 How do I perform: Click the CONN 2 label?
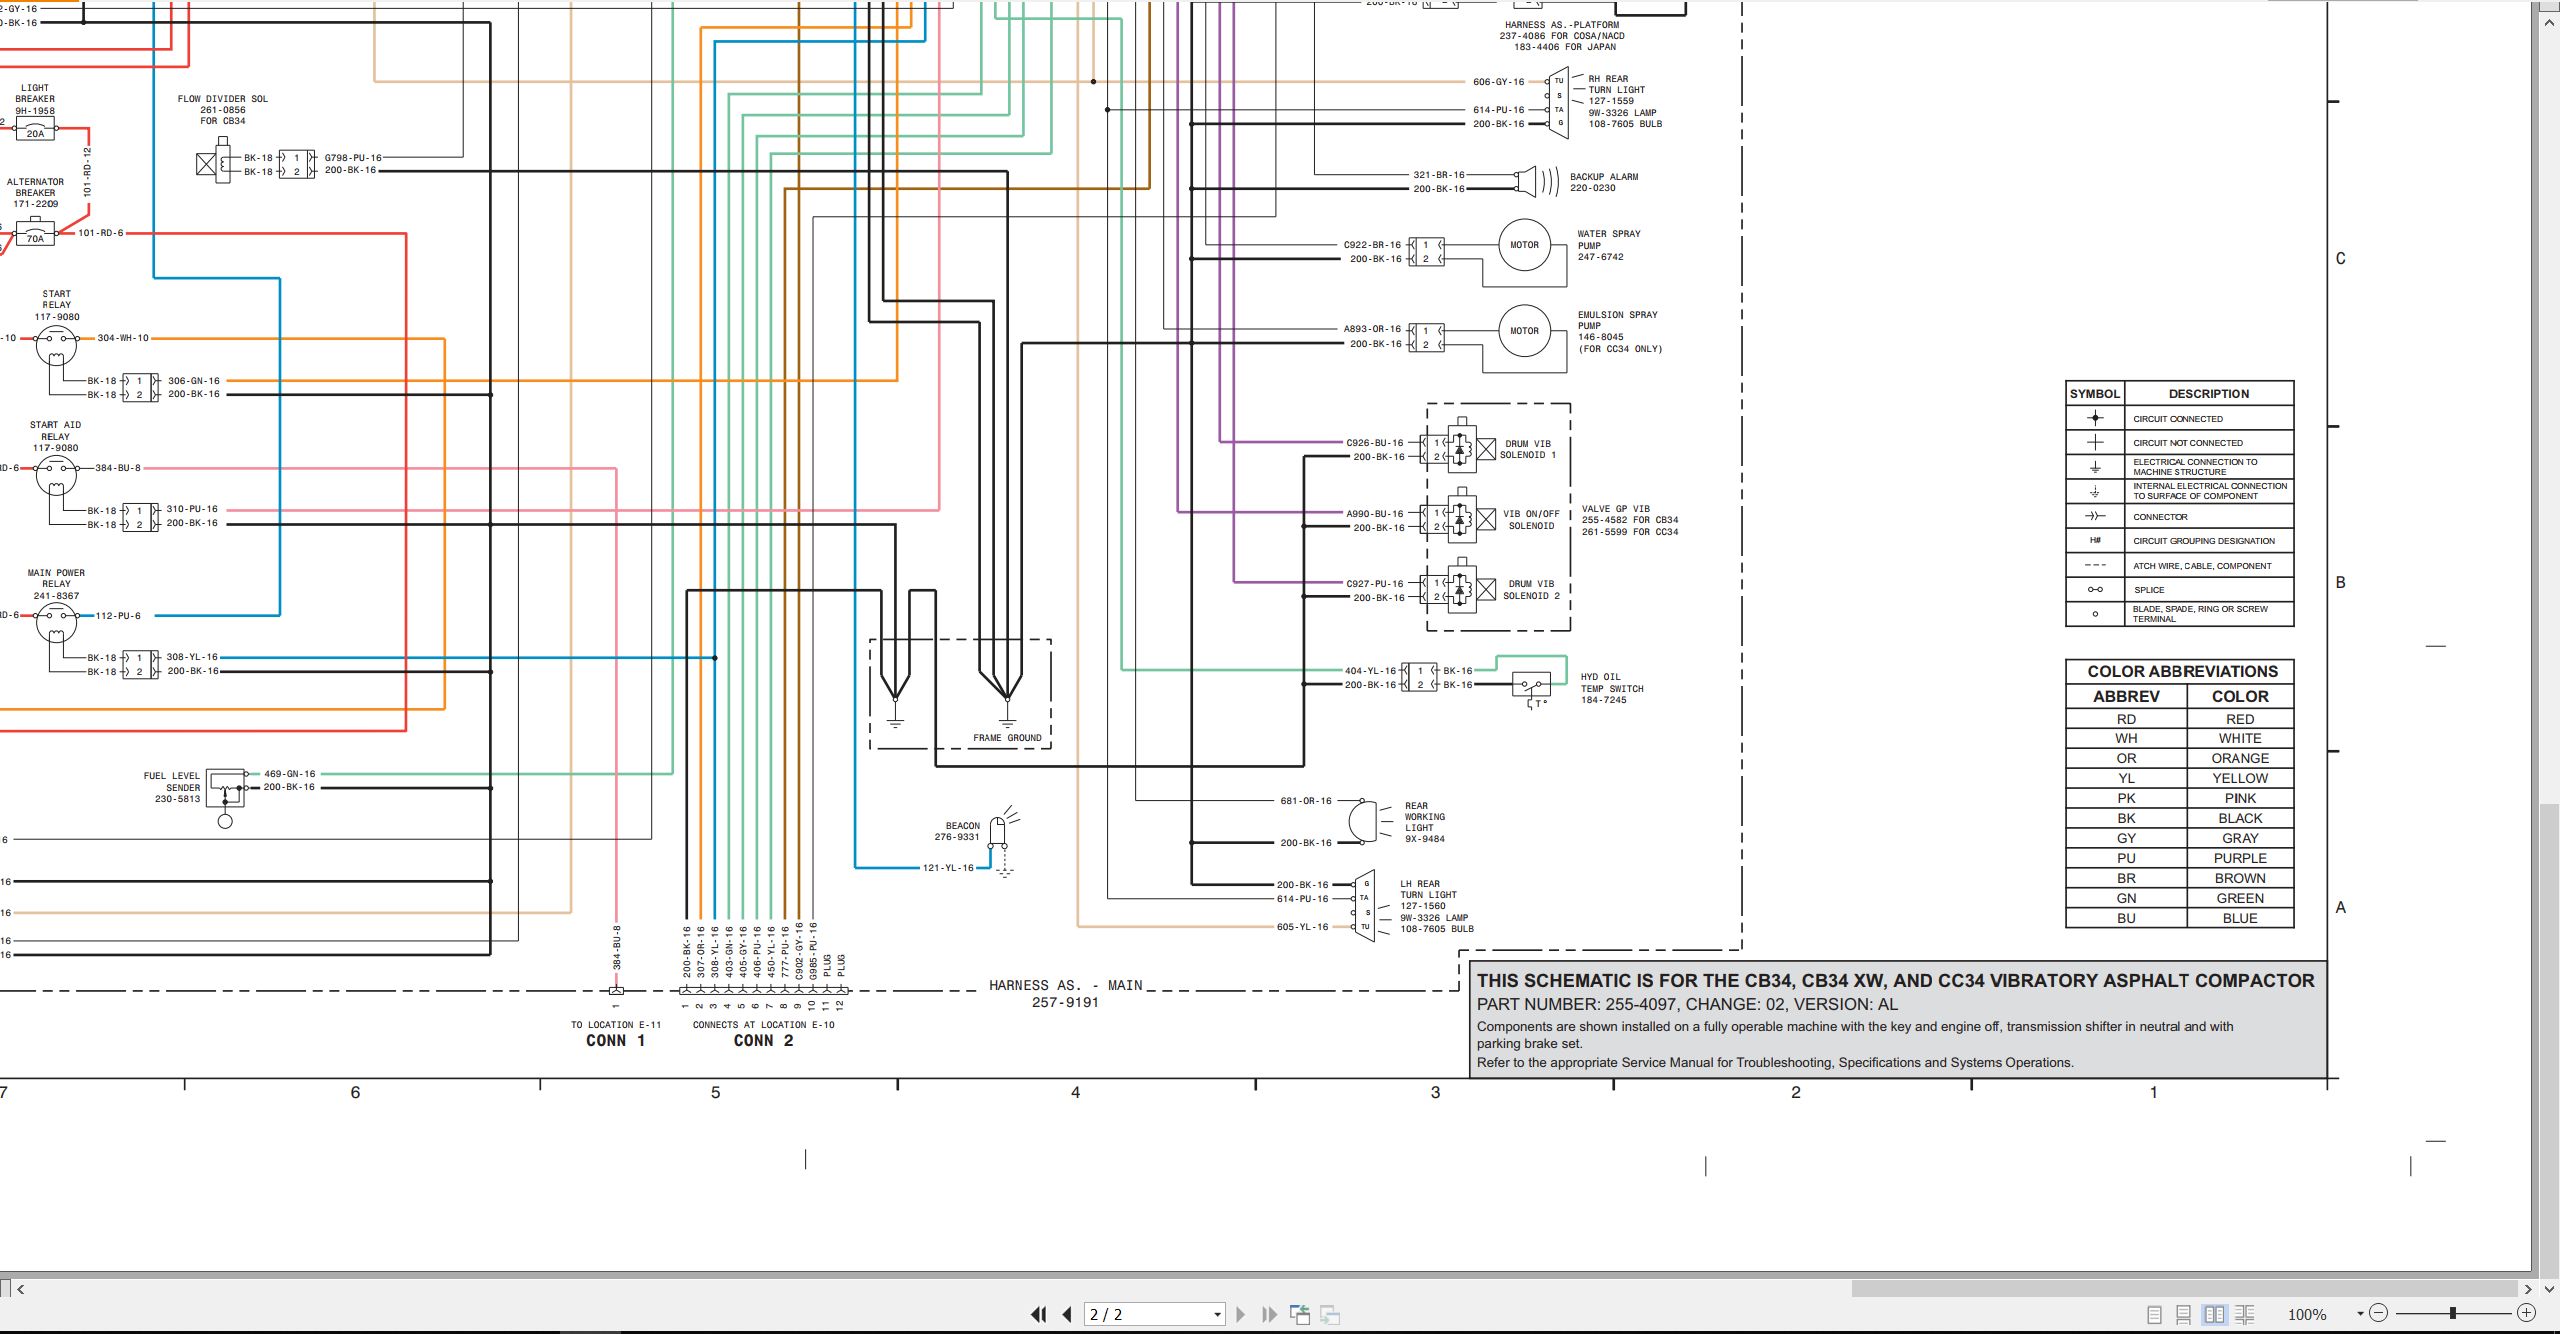click(x=763, y=1041)
